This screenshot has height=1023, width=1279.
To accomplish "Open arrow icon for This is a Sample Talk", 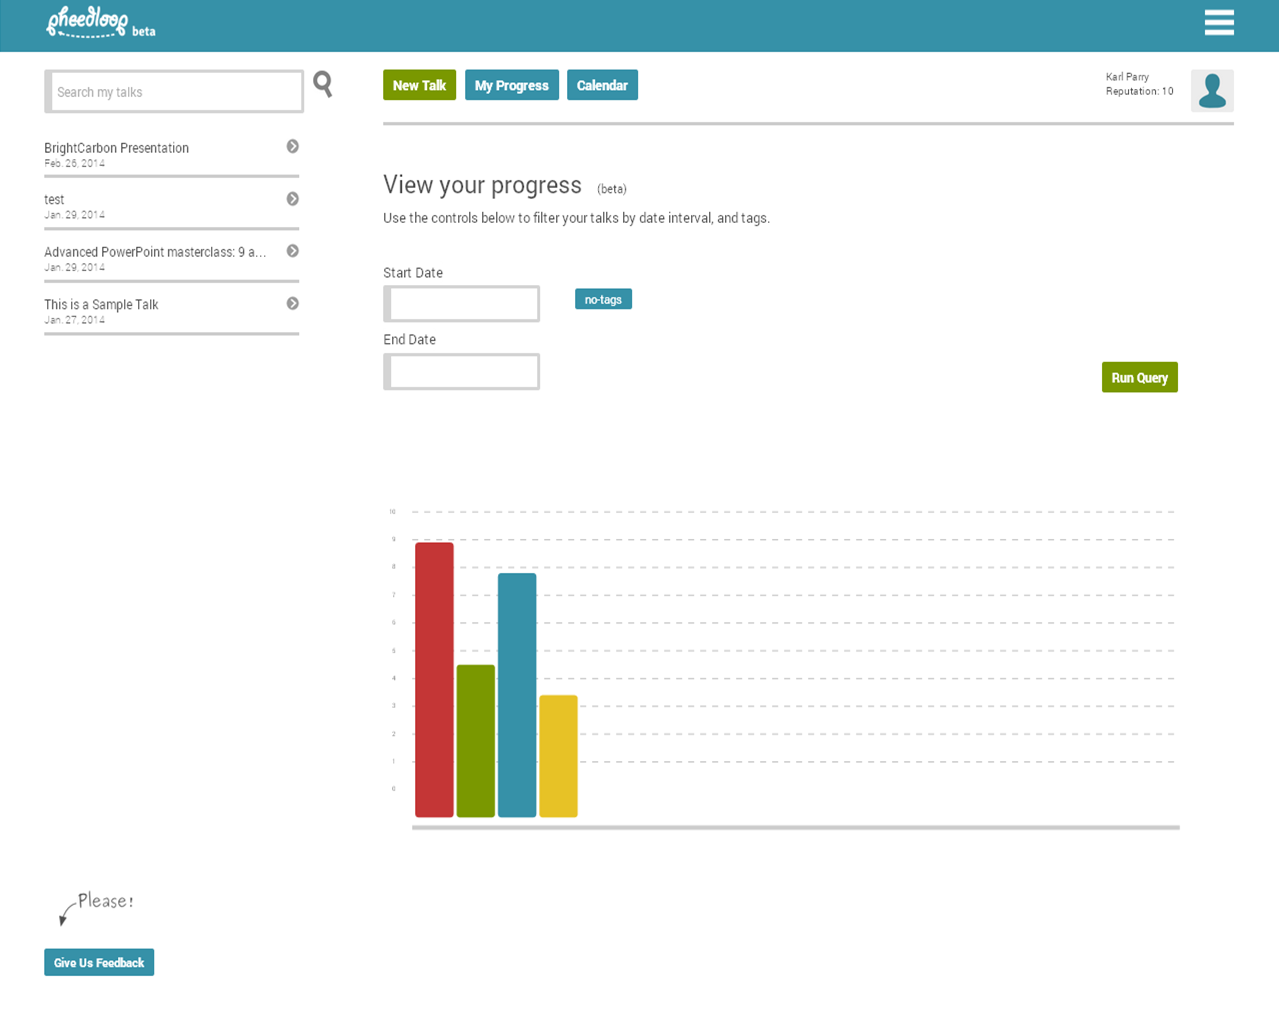I will 293,304.
